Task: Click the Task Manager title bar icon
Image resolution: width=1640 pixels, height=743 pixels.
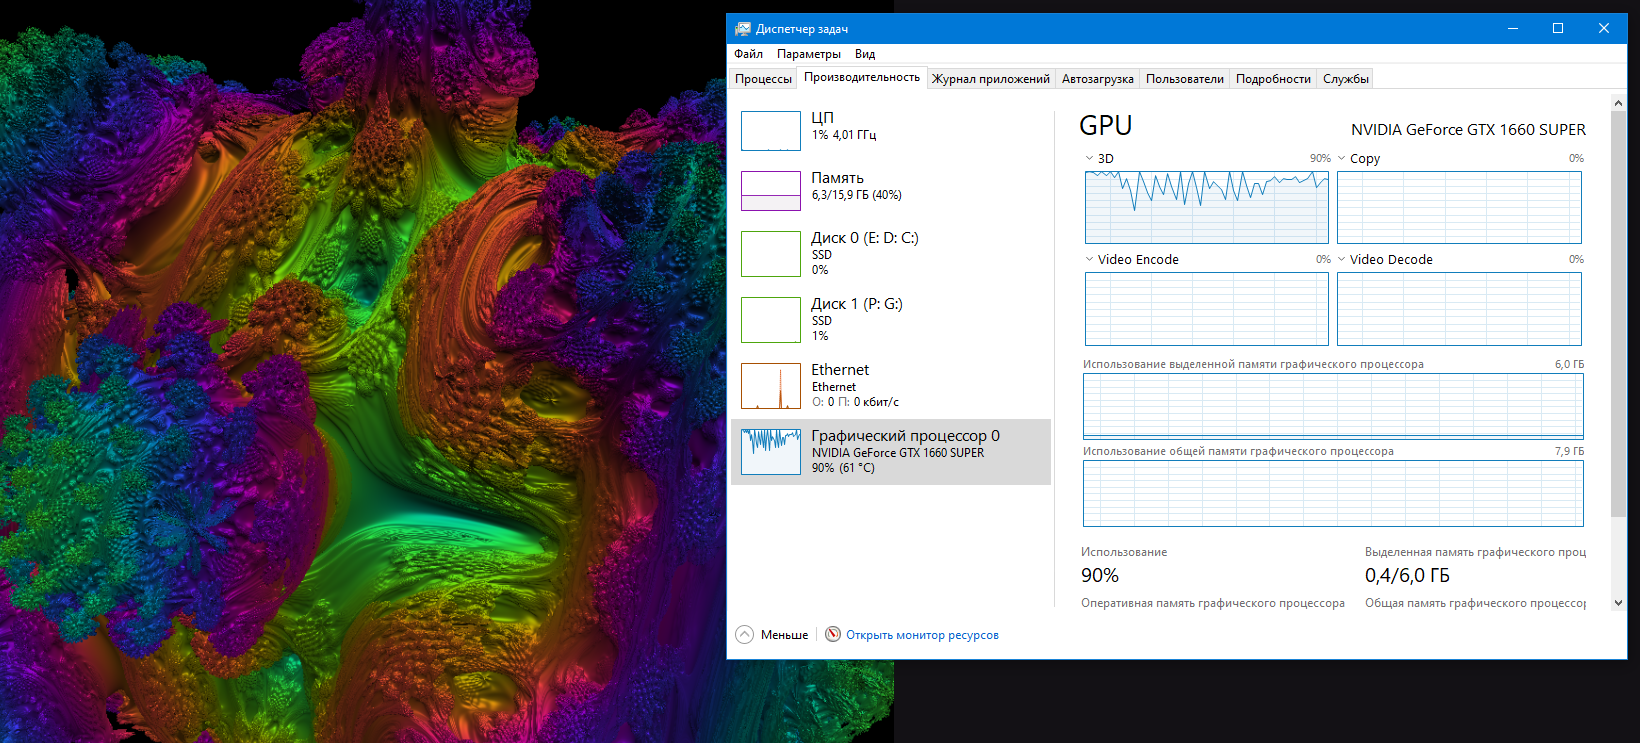Action: click(x=743, y=29)
